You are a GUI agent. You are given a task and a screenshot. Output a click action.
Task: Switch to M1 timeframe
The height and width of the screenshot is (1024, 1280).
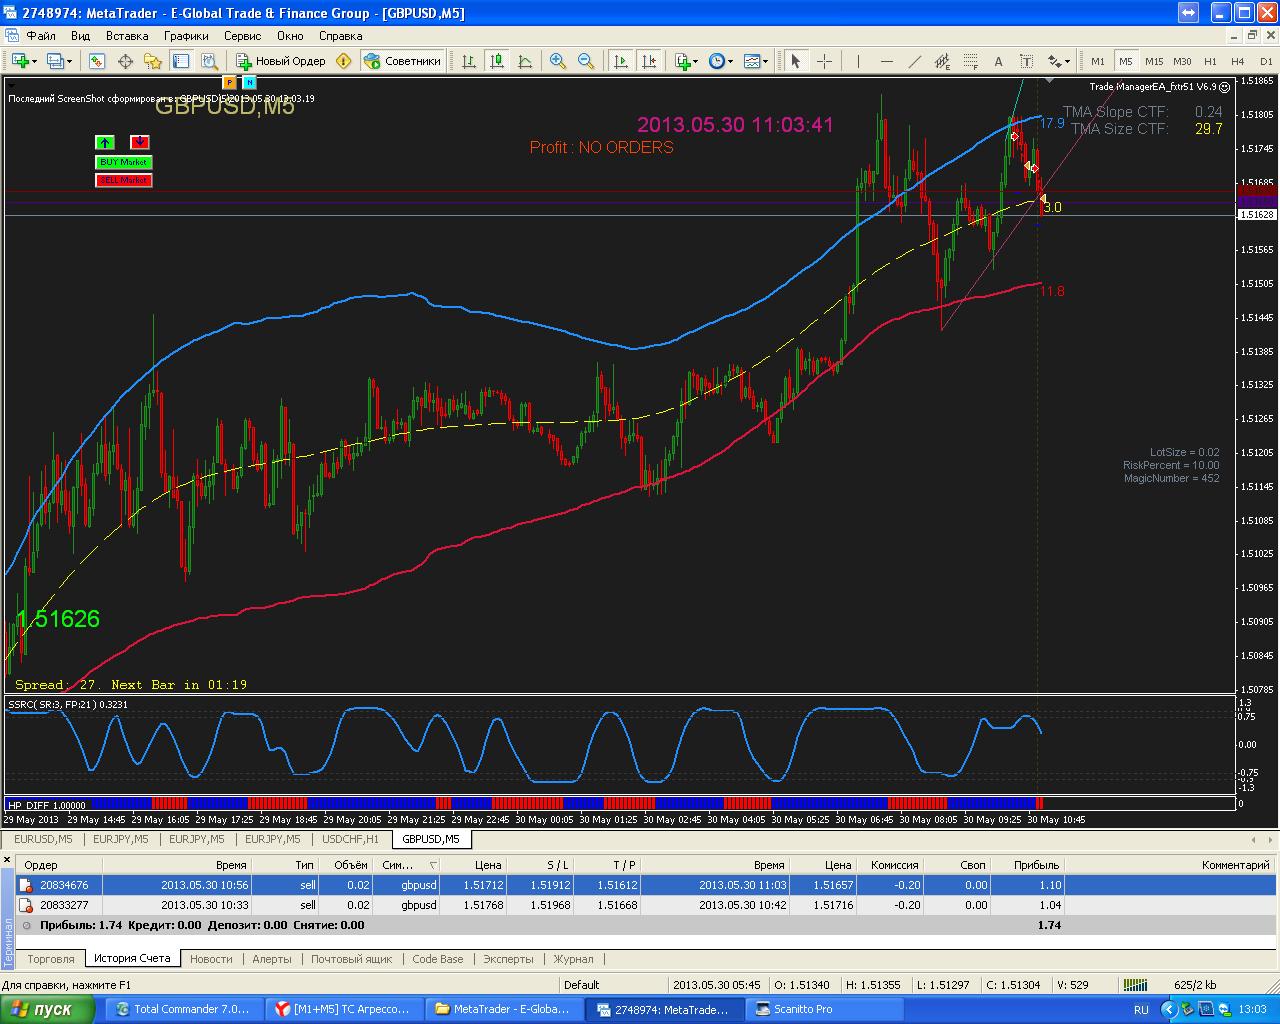point(1098,61)
